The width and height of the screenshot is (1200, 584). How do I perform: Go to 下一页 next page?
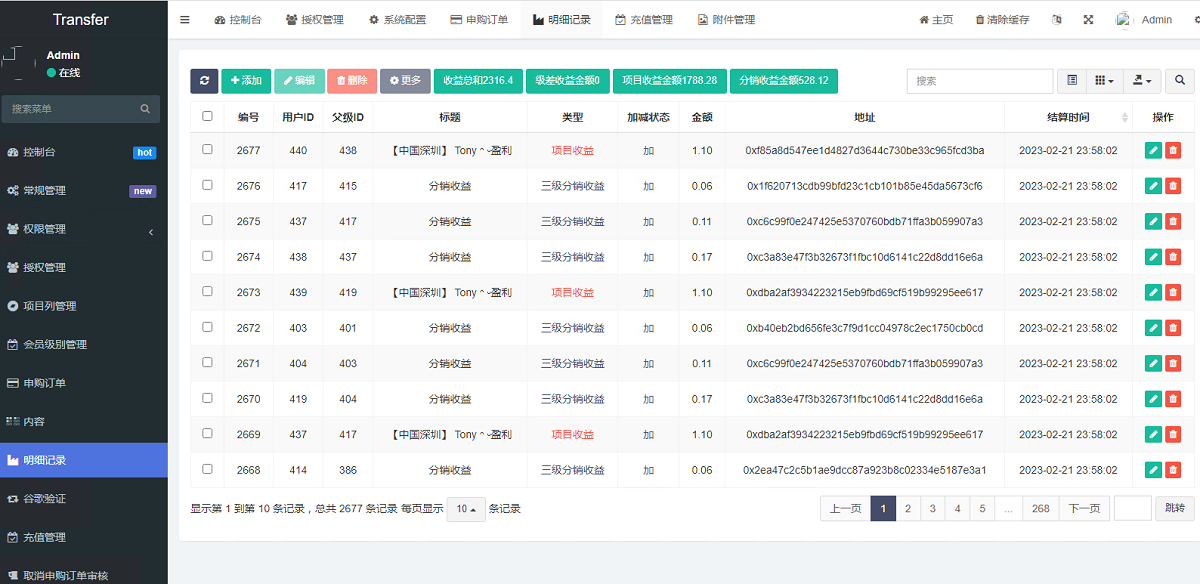coord(1084,509)
